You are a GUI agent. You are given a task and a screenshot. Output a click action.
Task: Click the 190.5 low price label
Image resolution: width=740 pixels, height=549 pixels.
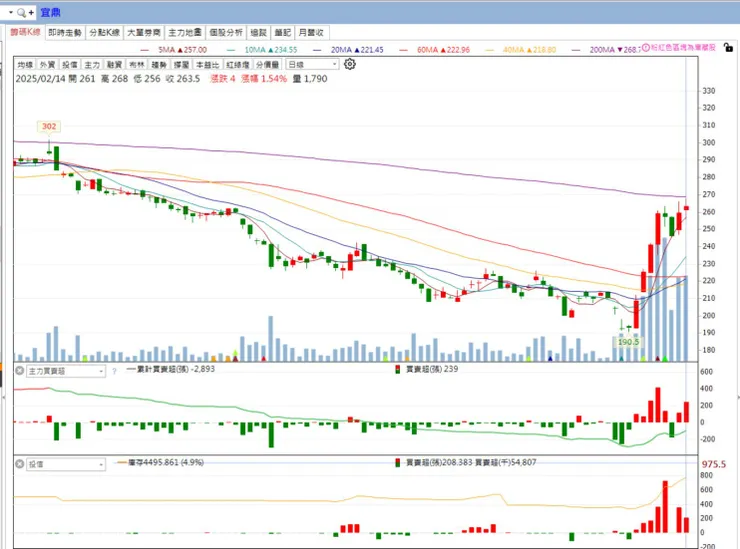point(629,342)
